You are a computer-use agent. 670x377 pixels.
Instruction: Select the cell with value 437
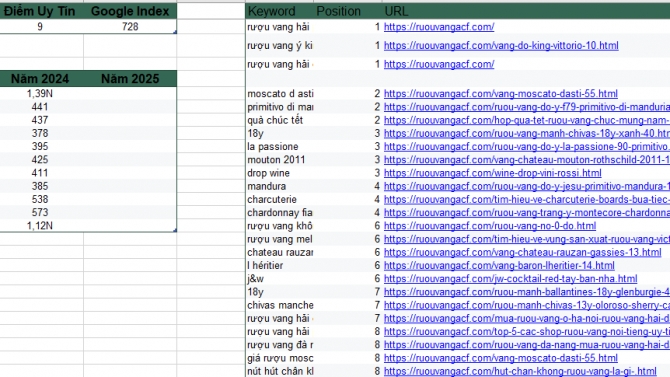tap(40, 120)
